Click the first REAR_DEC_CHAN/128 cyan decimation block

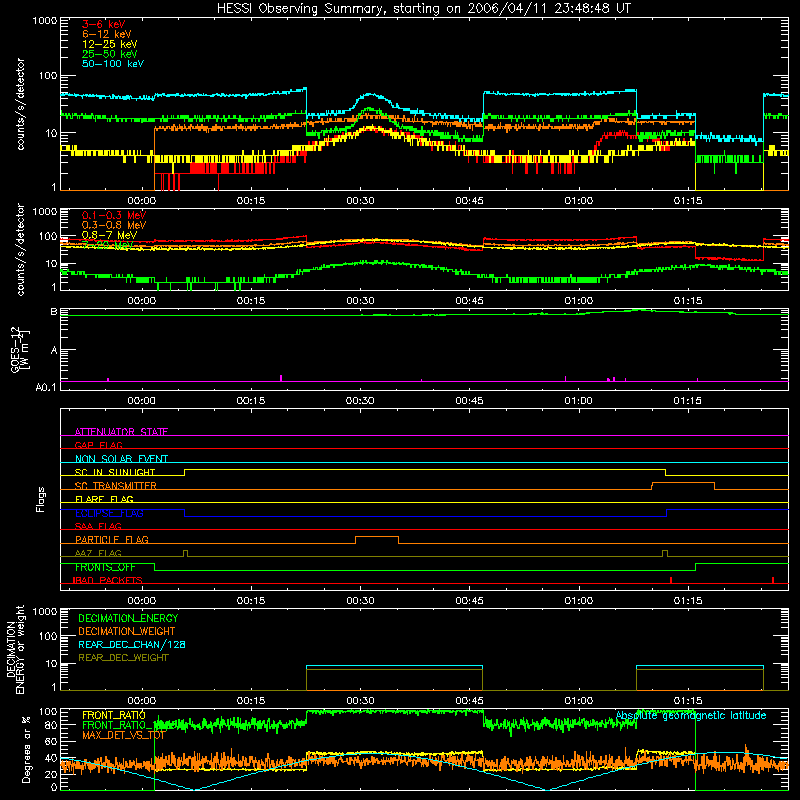(394, 666)
